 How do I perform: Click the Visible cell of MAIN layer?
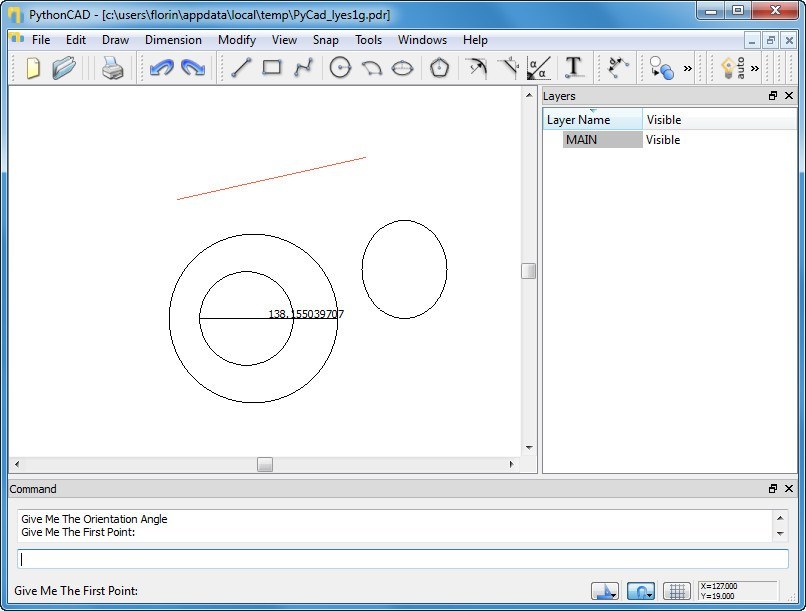[x=663, y=140]
